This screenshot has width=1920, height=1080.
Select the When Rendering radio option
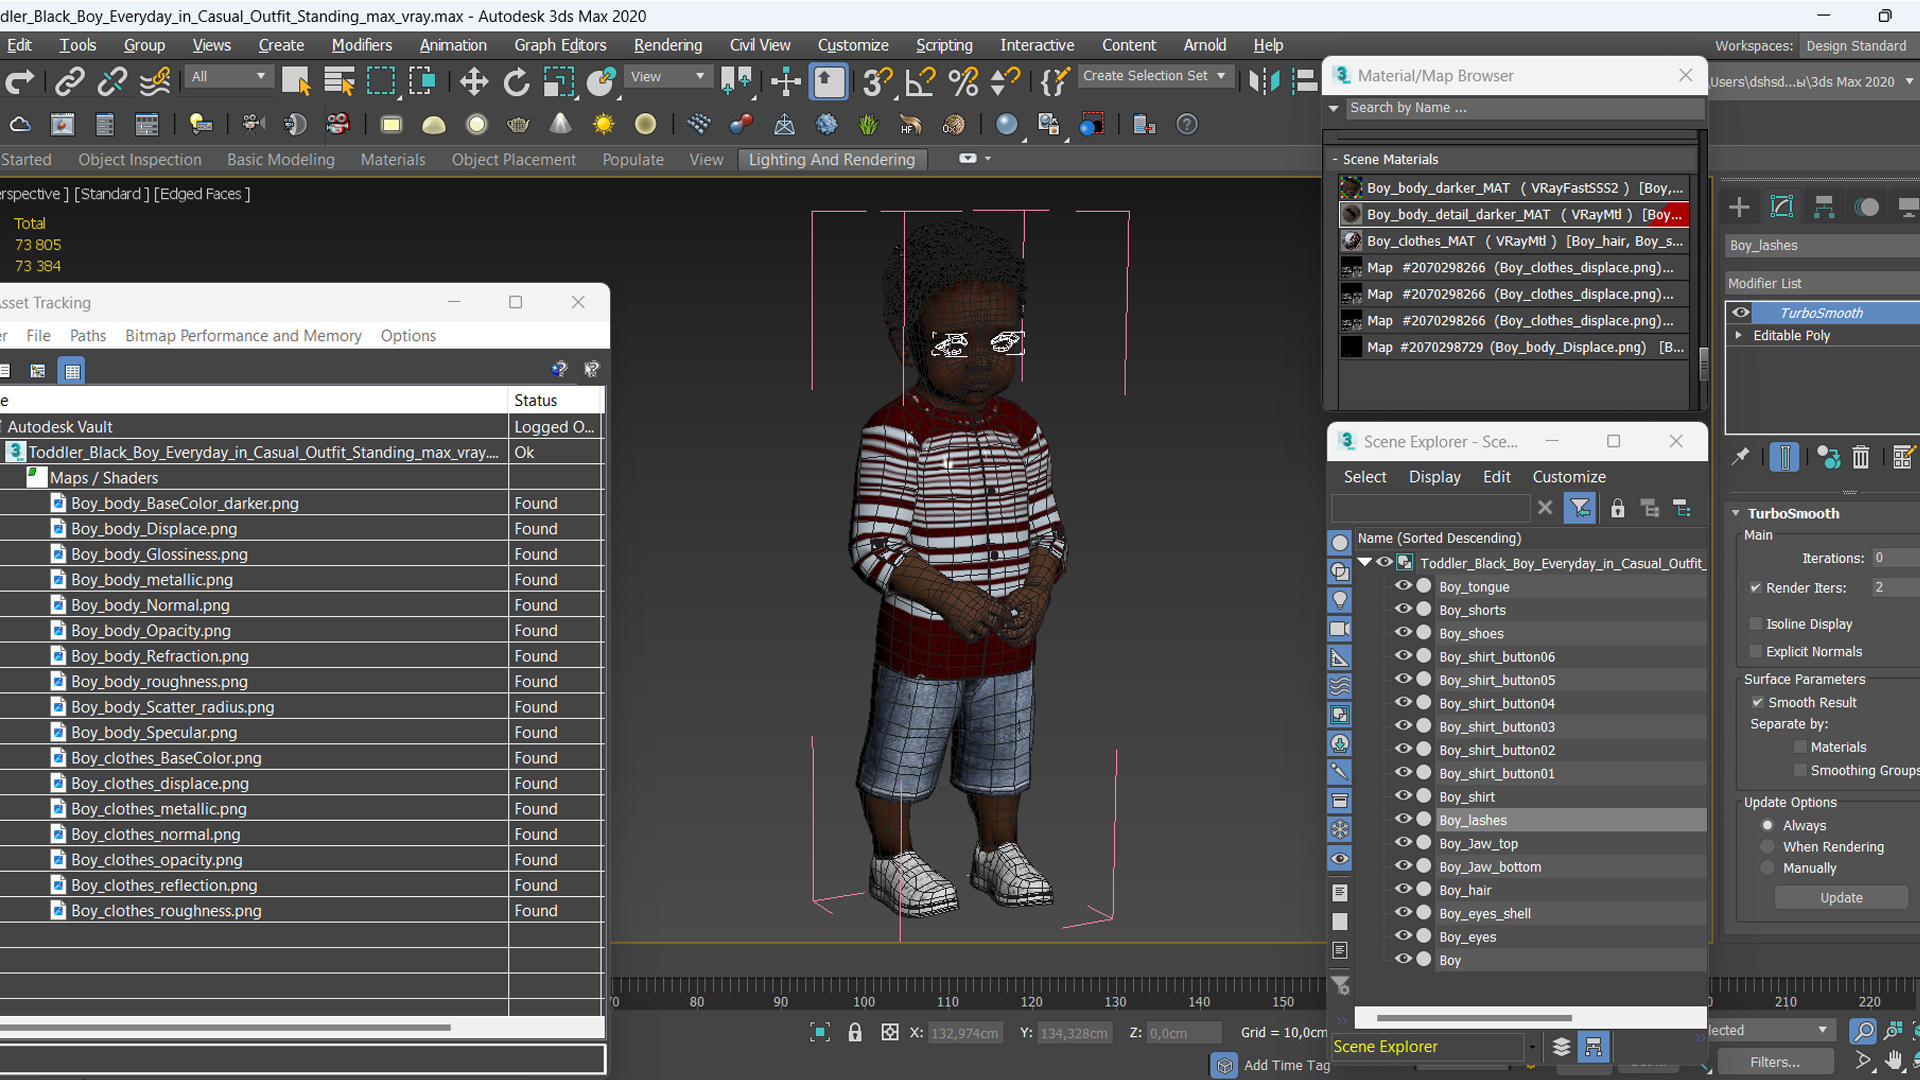(x=1768, y=847)
